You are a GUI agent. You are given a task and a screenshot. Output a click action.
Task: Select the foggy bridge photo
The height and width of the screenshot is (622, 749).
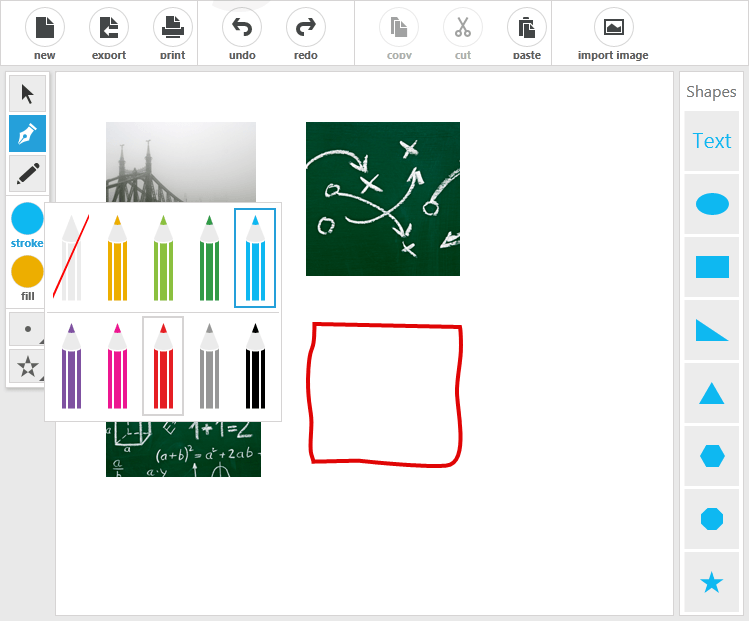pos(181,161)
